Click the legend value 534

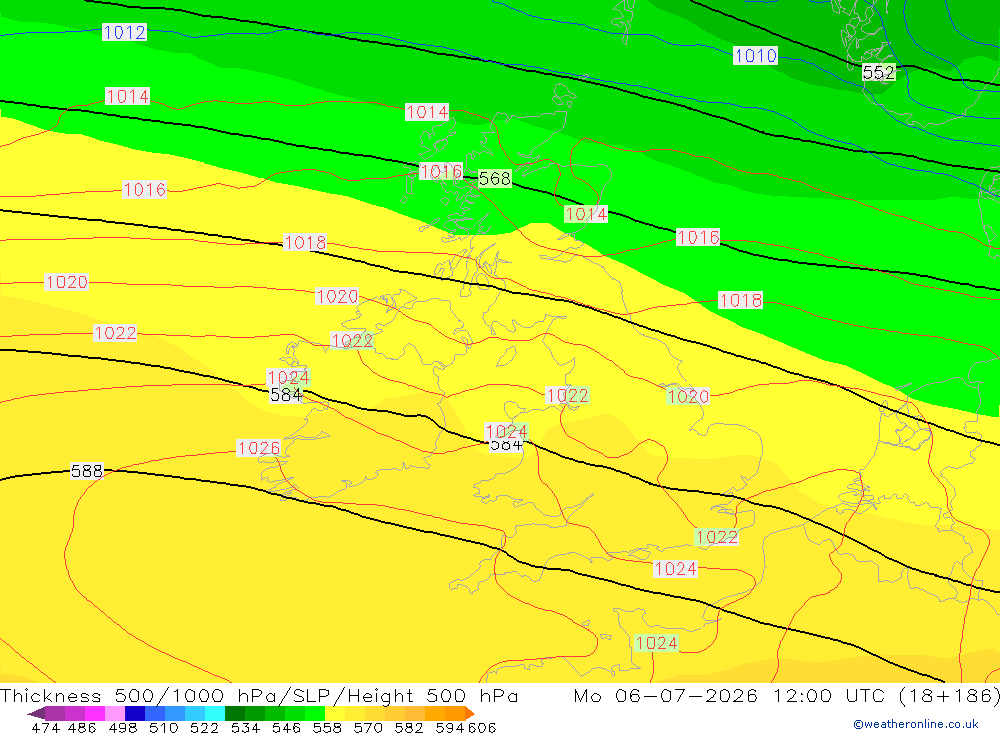pos(245,727)
